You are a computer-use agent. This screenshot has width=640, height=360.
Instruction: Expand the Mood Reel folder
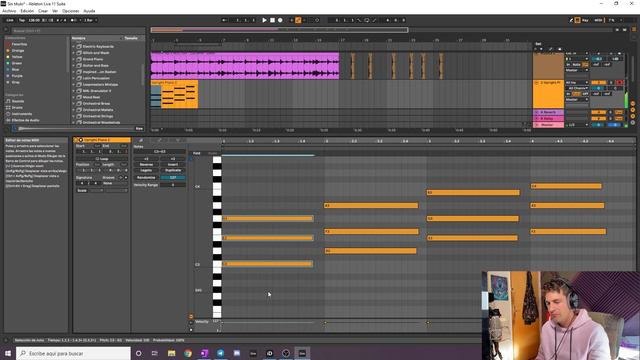(74, 97)
